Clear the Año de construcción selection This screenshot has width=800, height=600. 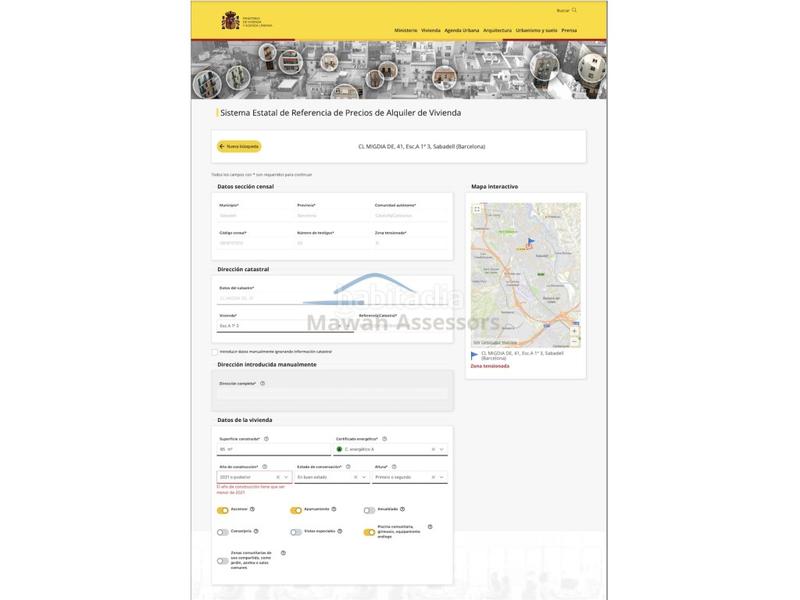(x=278, y=477)
